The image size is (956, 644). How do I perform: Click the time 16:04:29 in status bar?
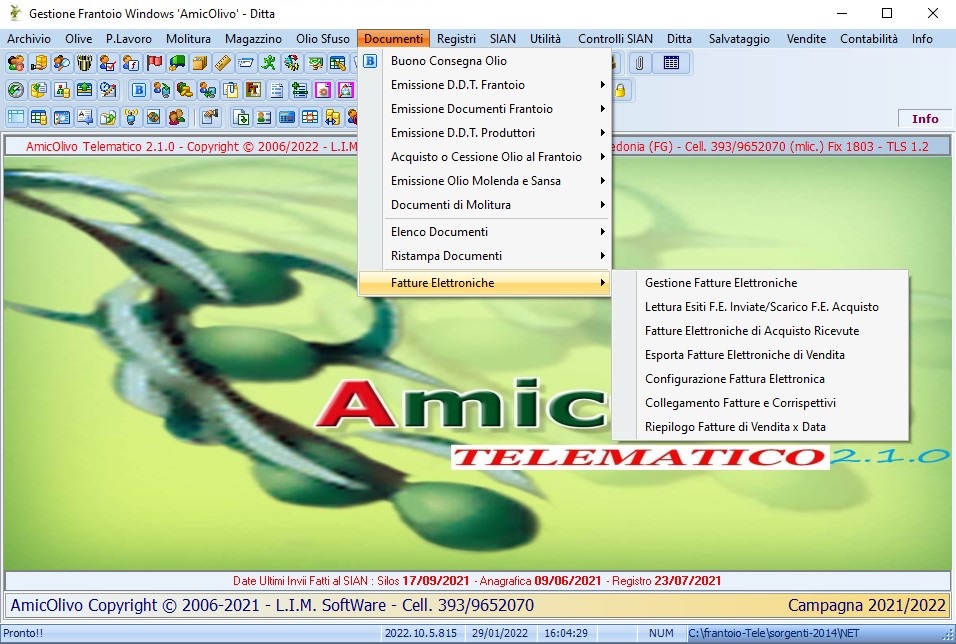pyautogui.click(x=566, y=633)
